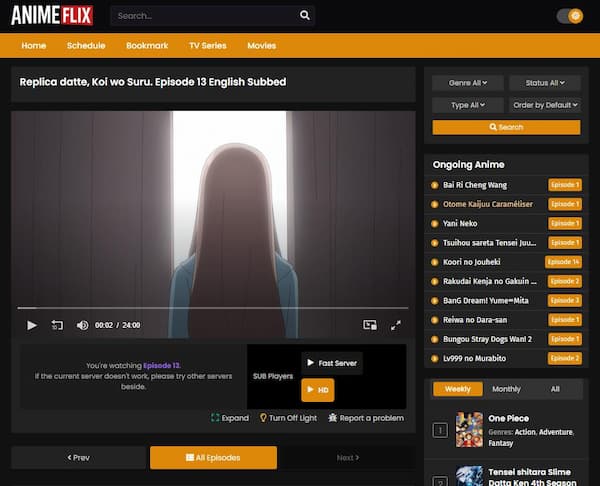Switch to the Monthly tab
The width and height of the screenshot is (600, 486).
[x=506, y=389]
